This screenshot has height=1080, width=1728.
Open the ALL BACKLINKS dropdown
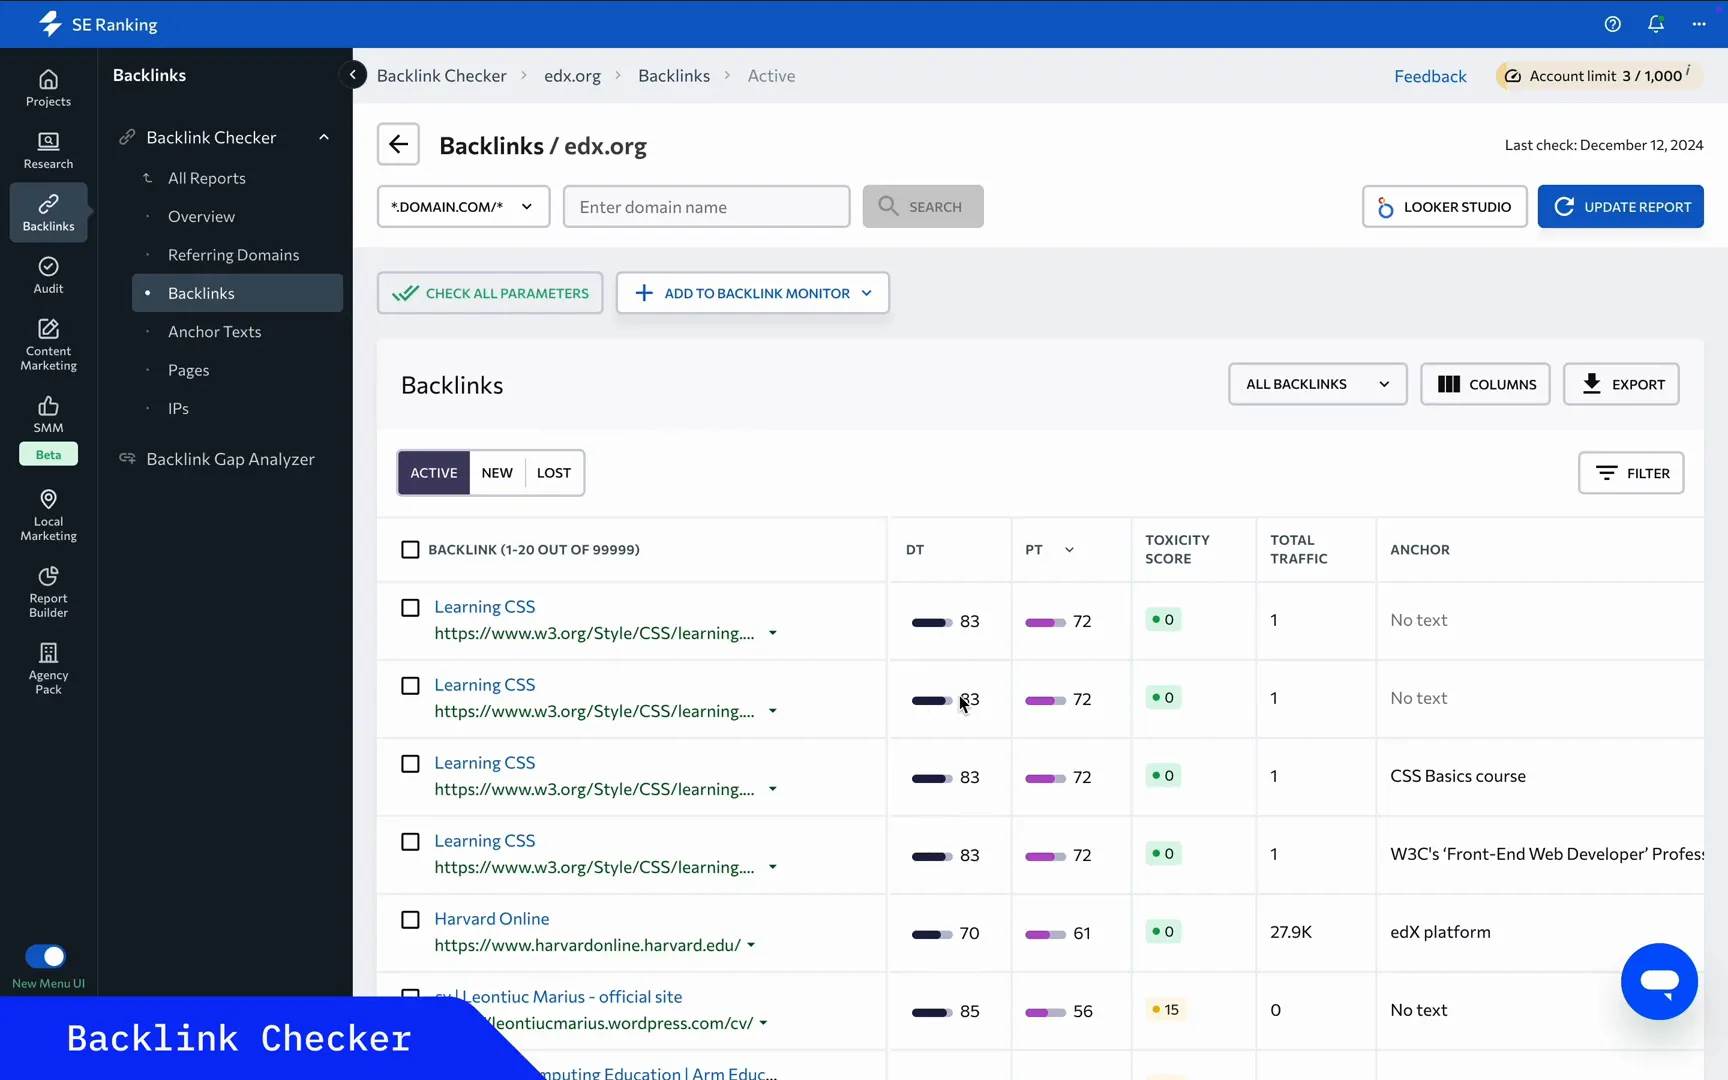click(x=1317, y=383)
